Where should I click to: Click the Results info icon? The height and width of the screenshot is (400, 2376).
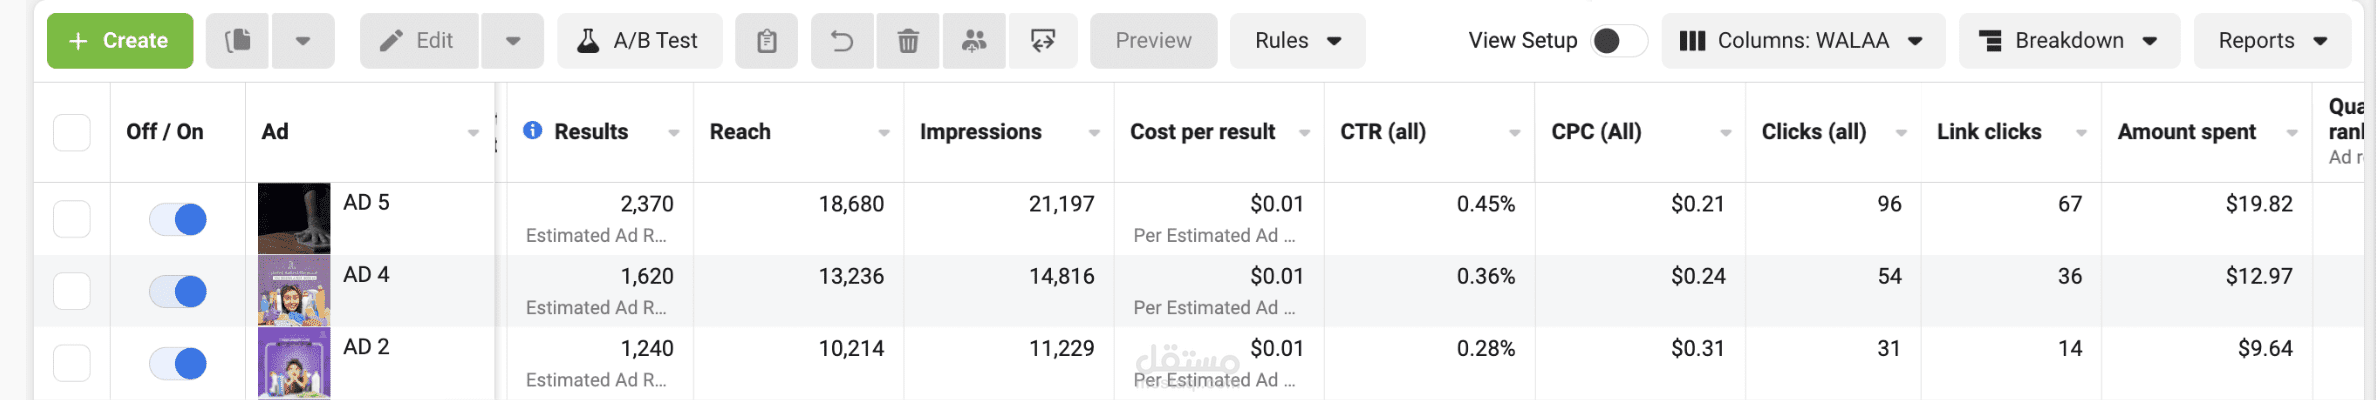coord(533,131)
